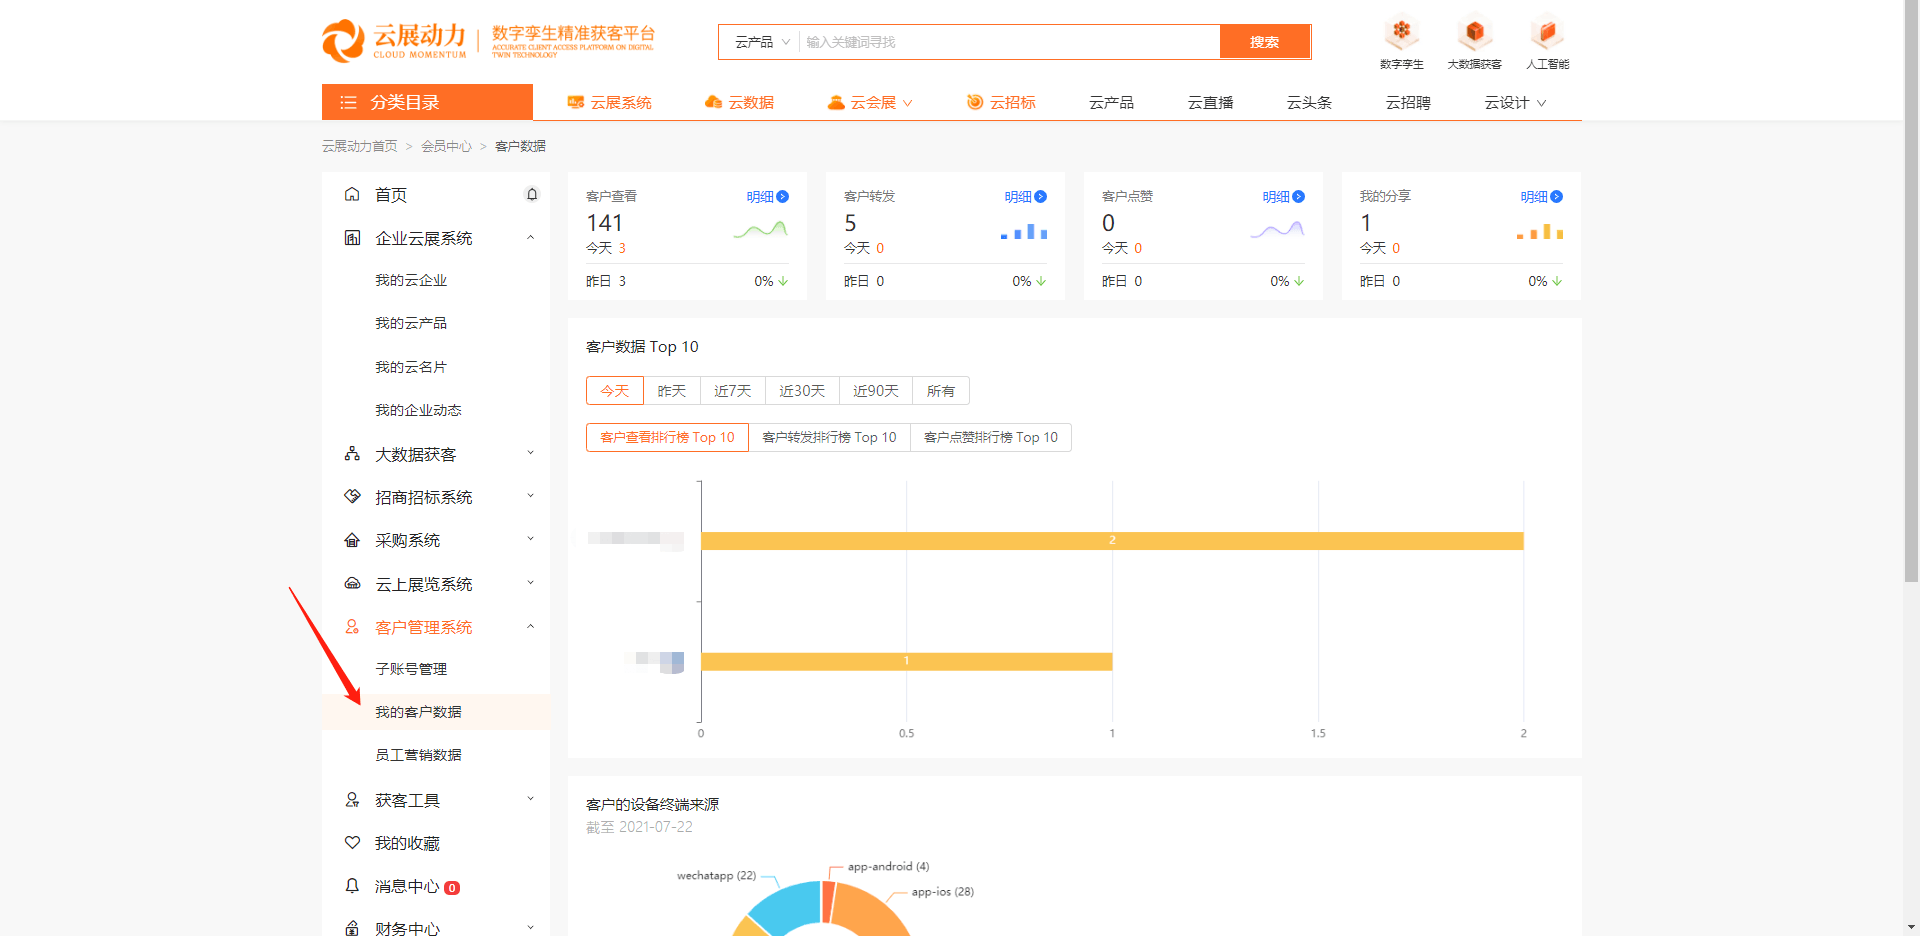Image resolution: width=1920 pixels, height=936 pixels.
Task: Open the 获客工具 person icon
Action: point(352,799)
